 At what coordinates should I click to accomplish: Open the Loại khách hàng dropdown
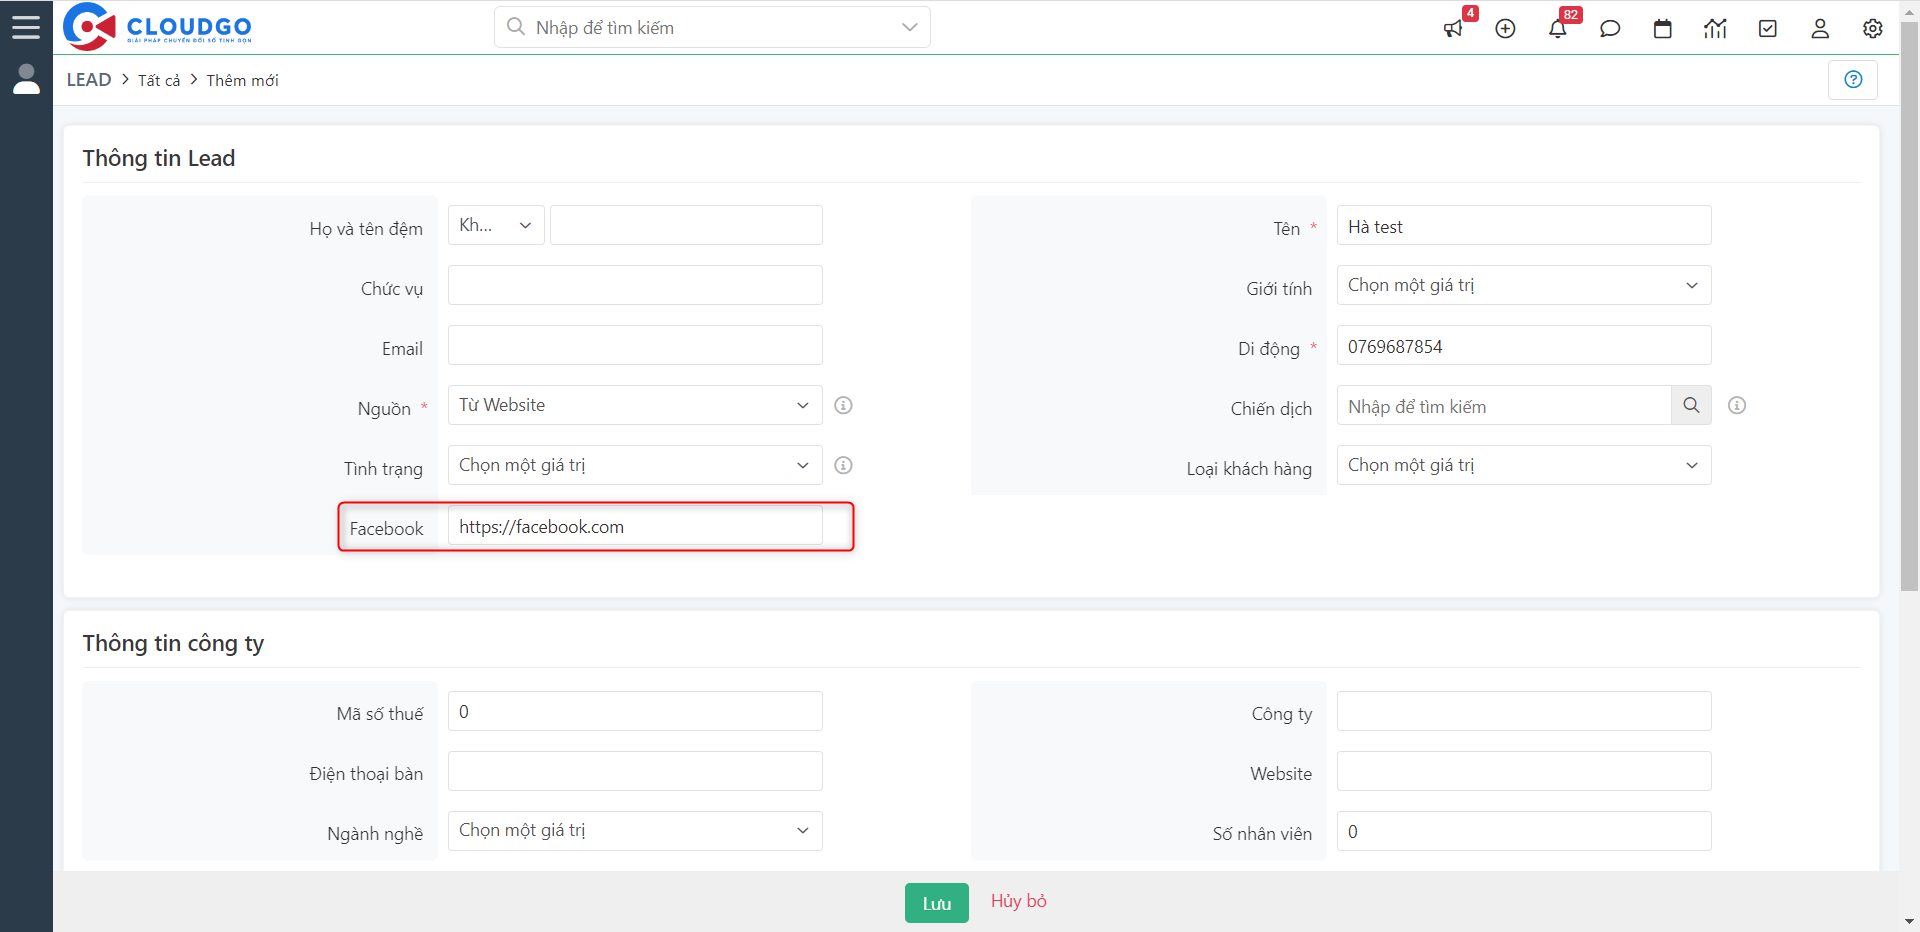(1523, 465)
